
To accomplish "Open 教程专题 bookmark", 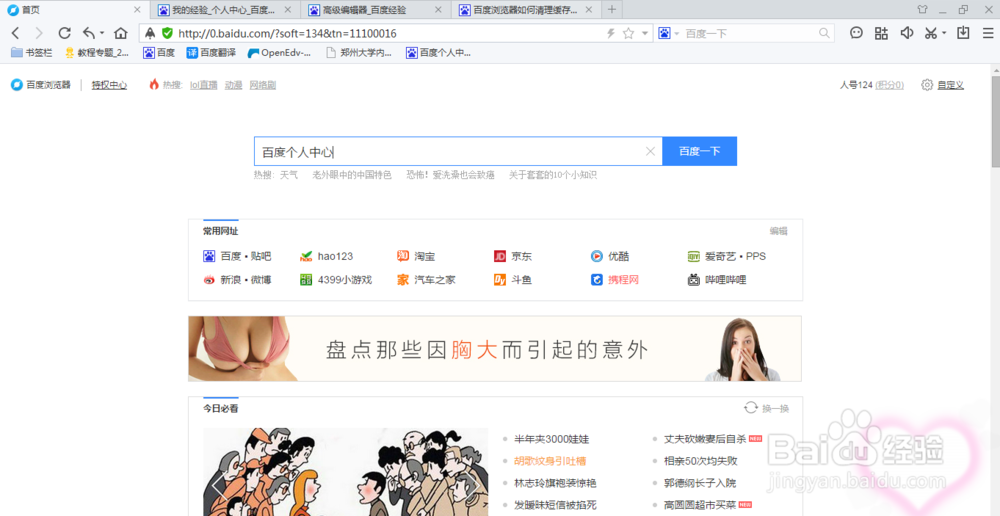I will (x=97, y=53).
